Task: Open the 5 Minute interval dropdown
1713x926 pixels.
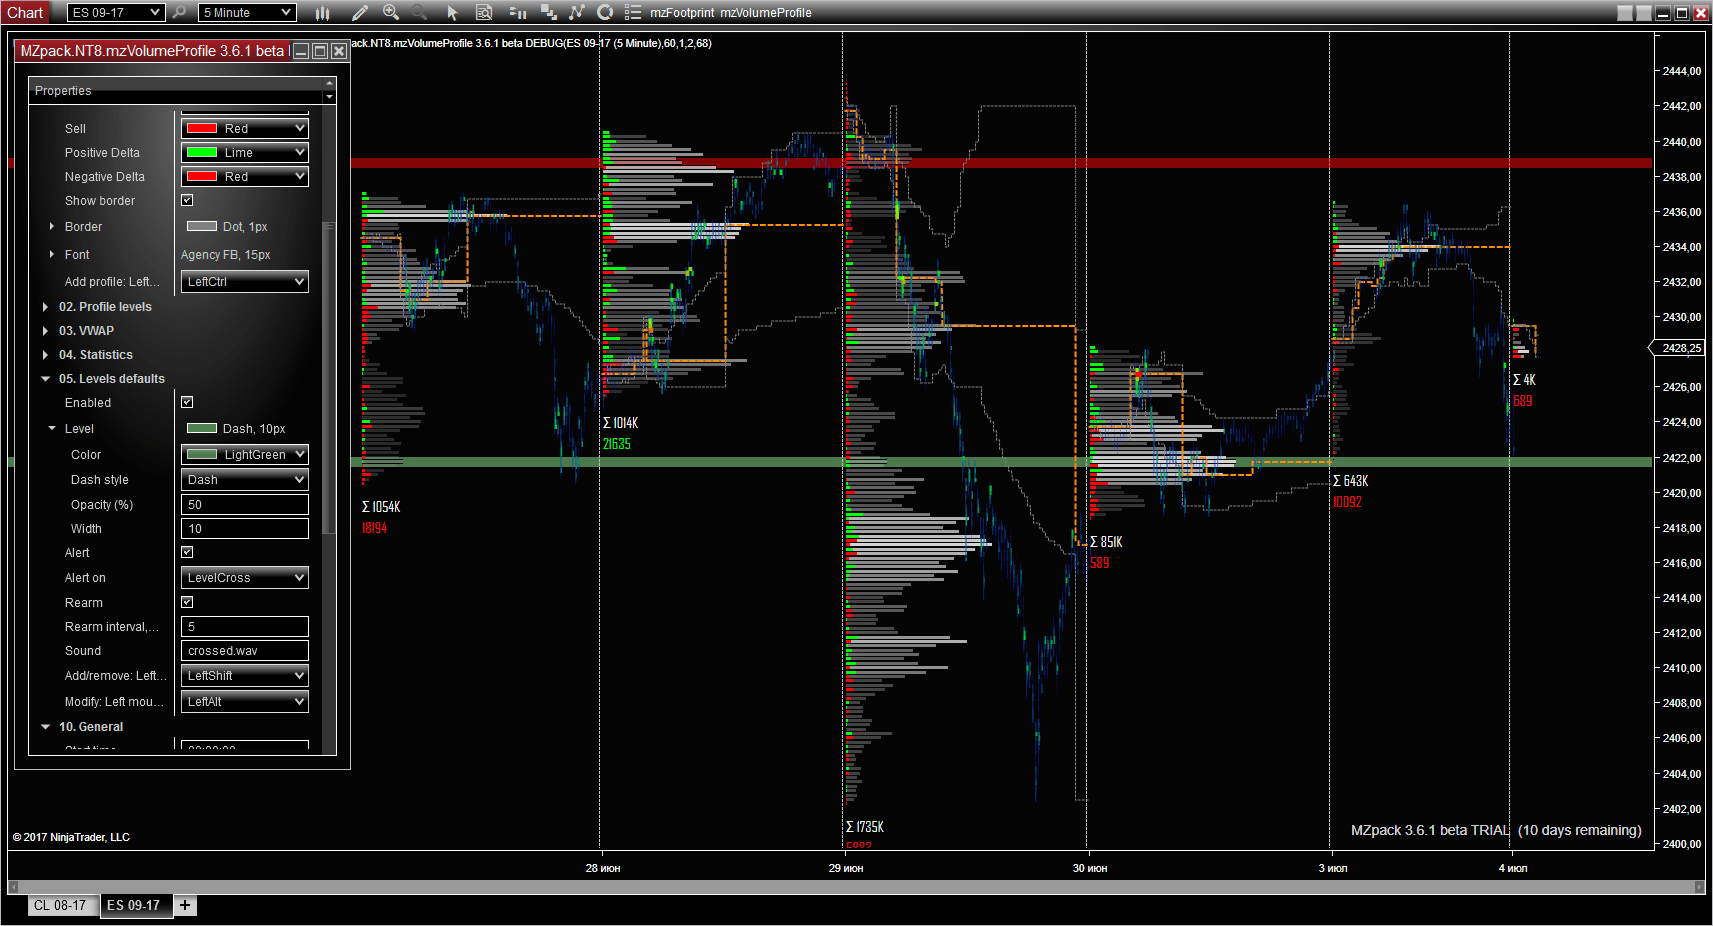Action: tap(247, 12)
